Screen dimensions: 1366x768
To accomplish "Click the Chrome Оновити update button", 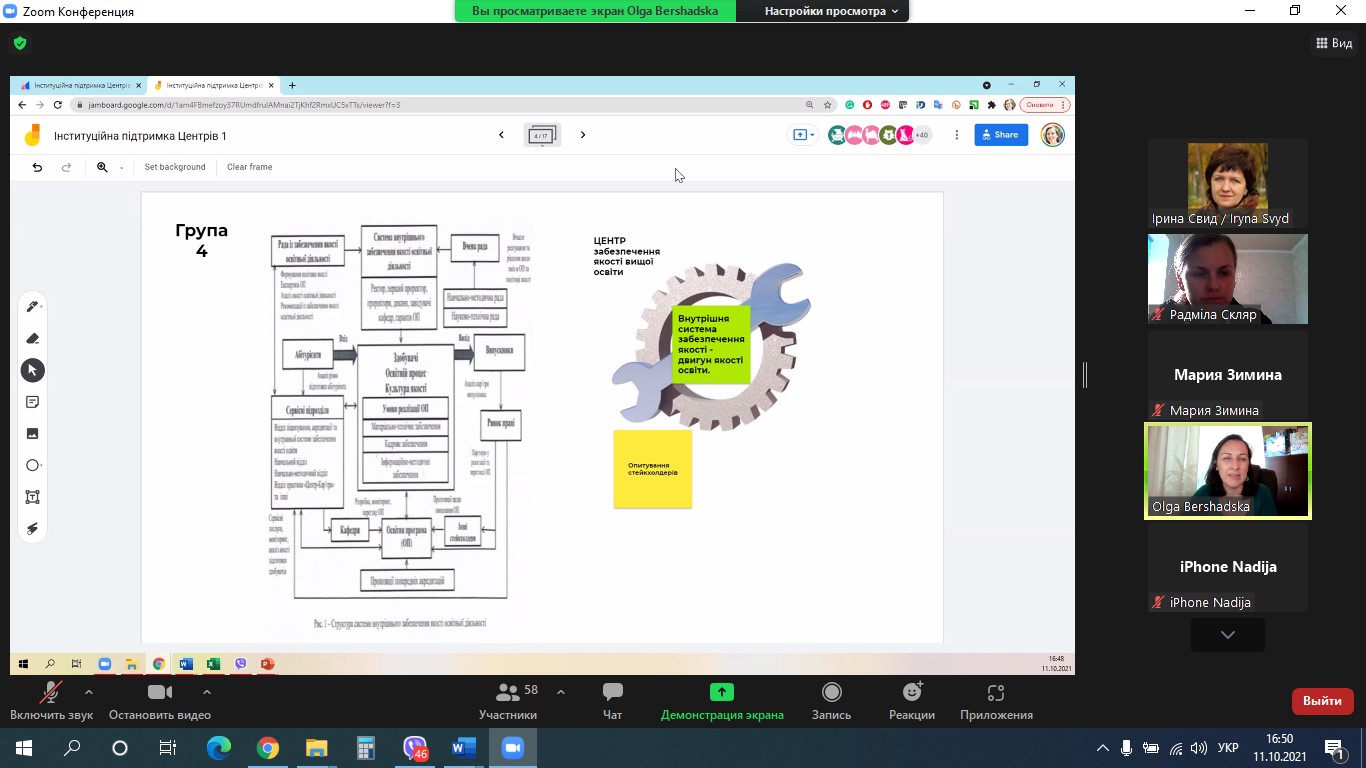I will pos(1044,105).
